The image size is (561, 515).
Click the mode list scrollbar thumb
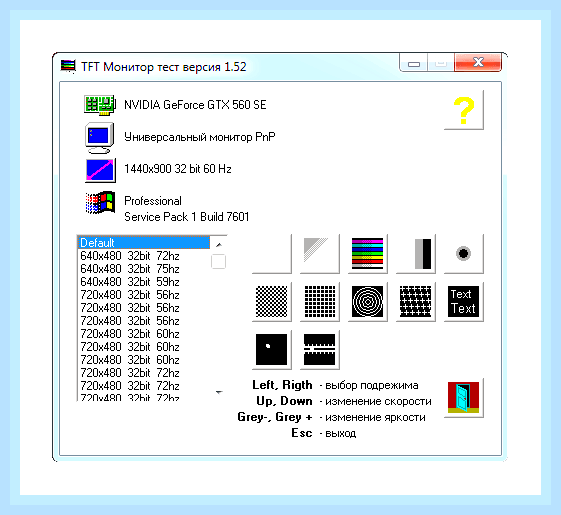[219, 261]
